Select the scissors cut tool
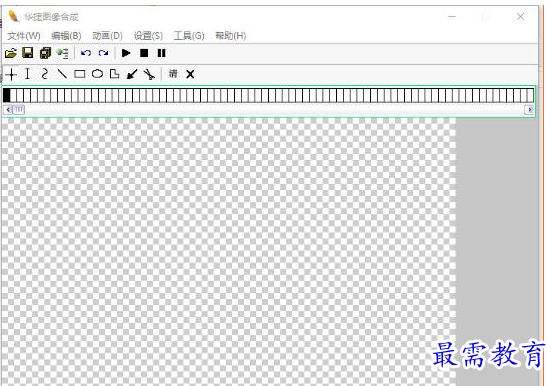 [149, 74]
